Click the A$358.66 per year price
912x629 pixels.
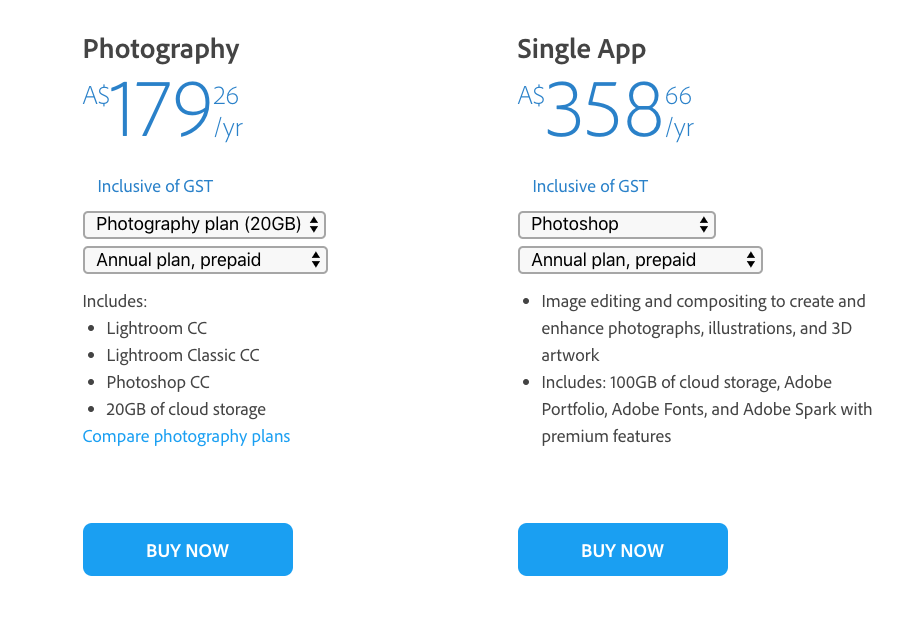click(x=606, y=110)
